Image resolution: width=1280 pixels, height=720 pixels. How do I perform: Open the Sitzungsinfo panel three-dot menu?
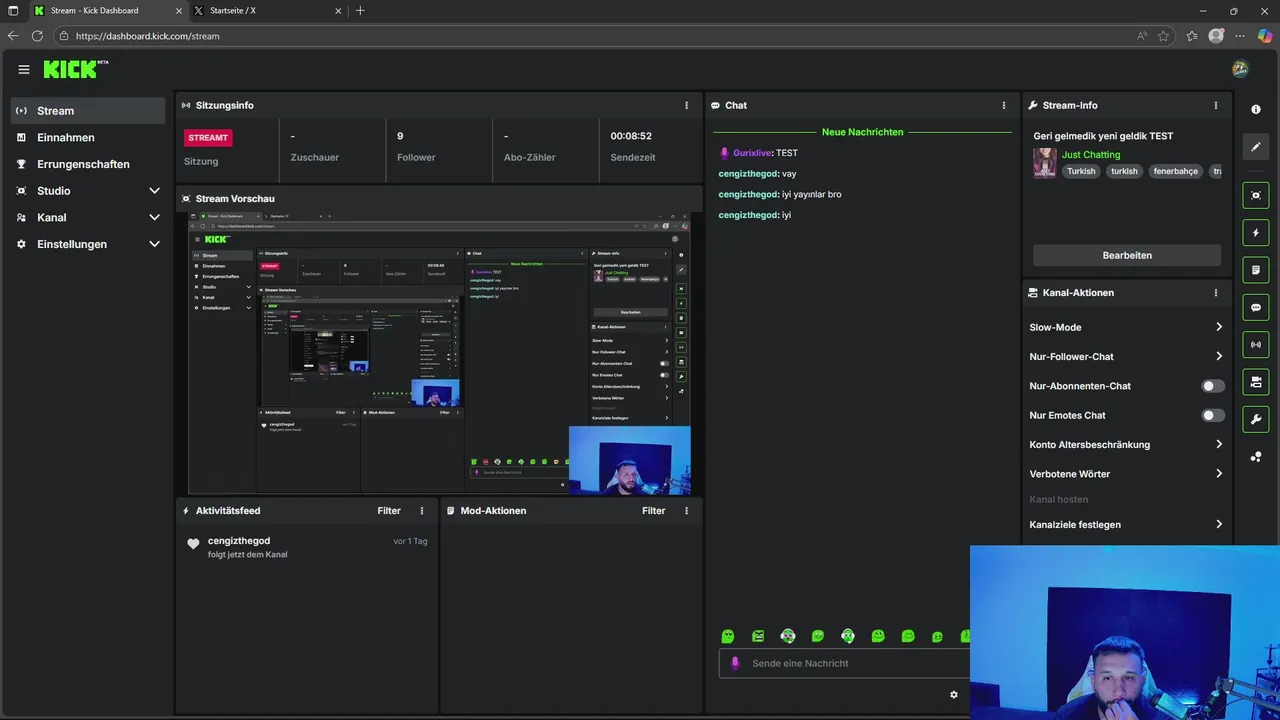click(686, 105)
